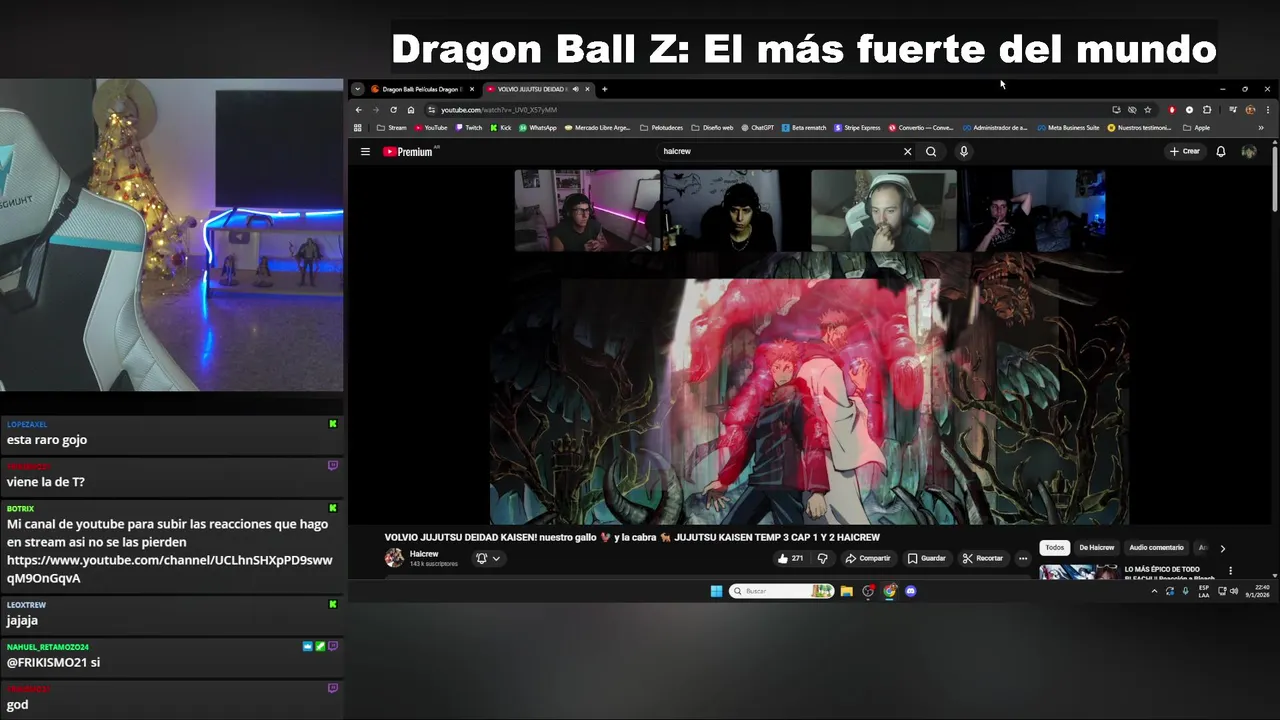
Task: Click the Haicrew channel avatar
Action: pos(394,558)
